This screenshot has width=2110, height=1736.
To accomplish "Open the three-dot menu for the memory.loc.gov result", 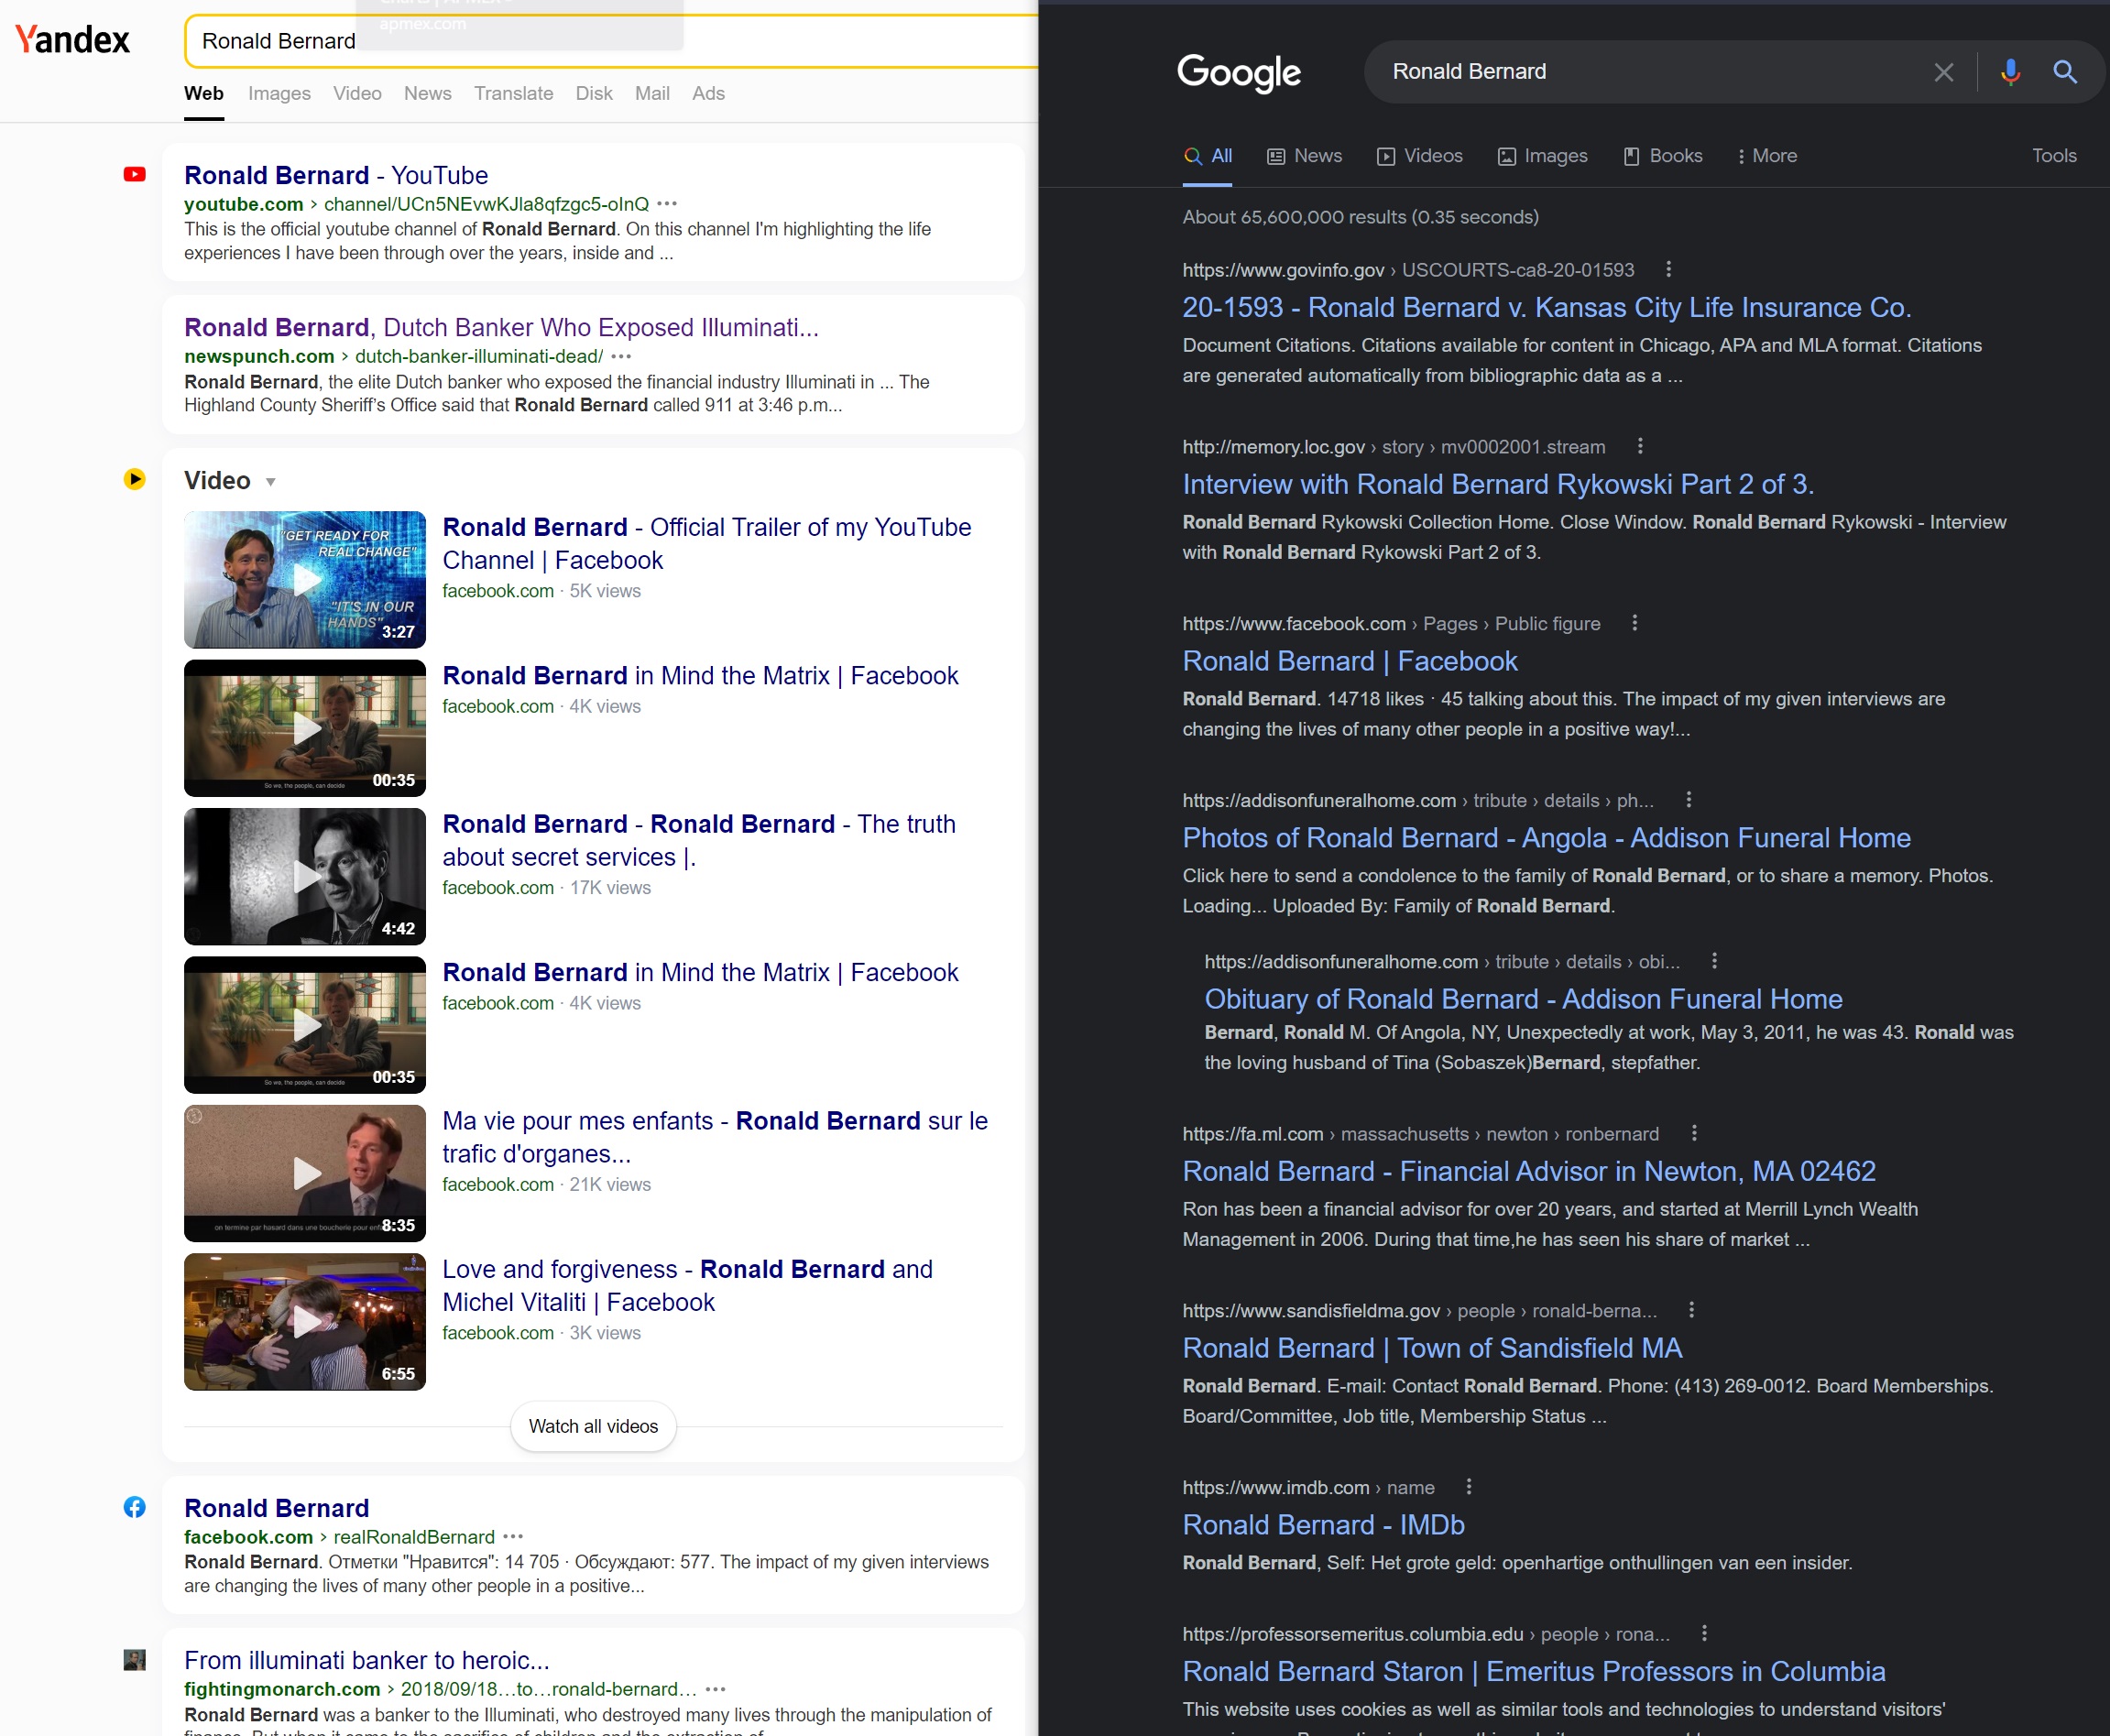I will tap(1639, 446).
